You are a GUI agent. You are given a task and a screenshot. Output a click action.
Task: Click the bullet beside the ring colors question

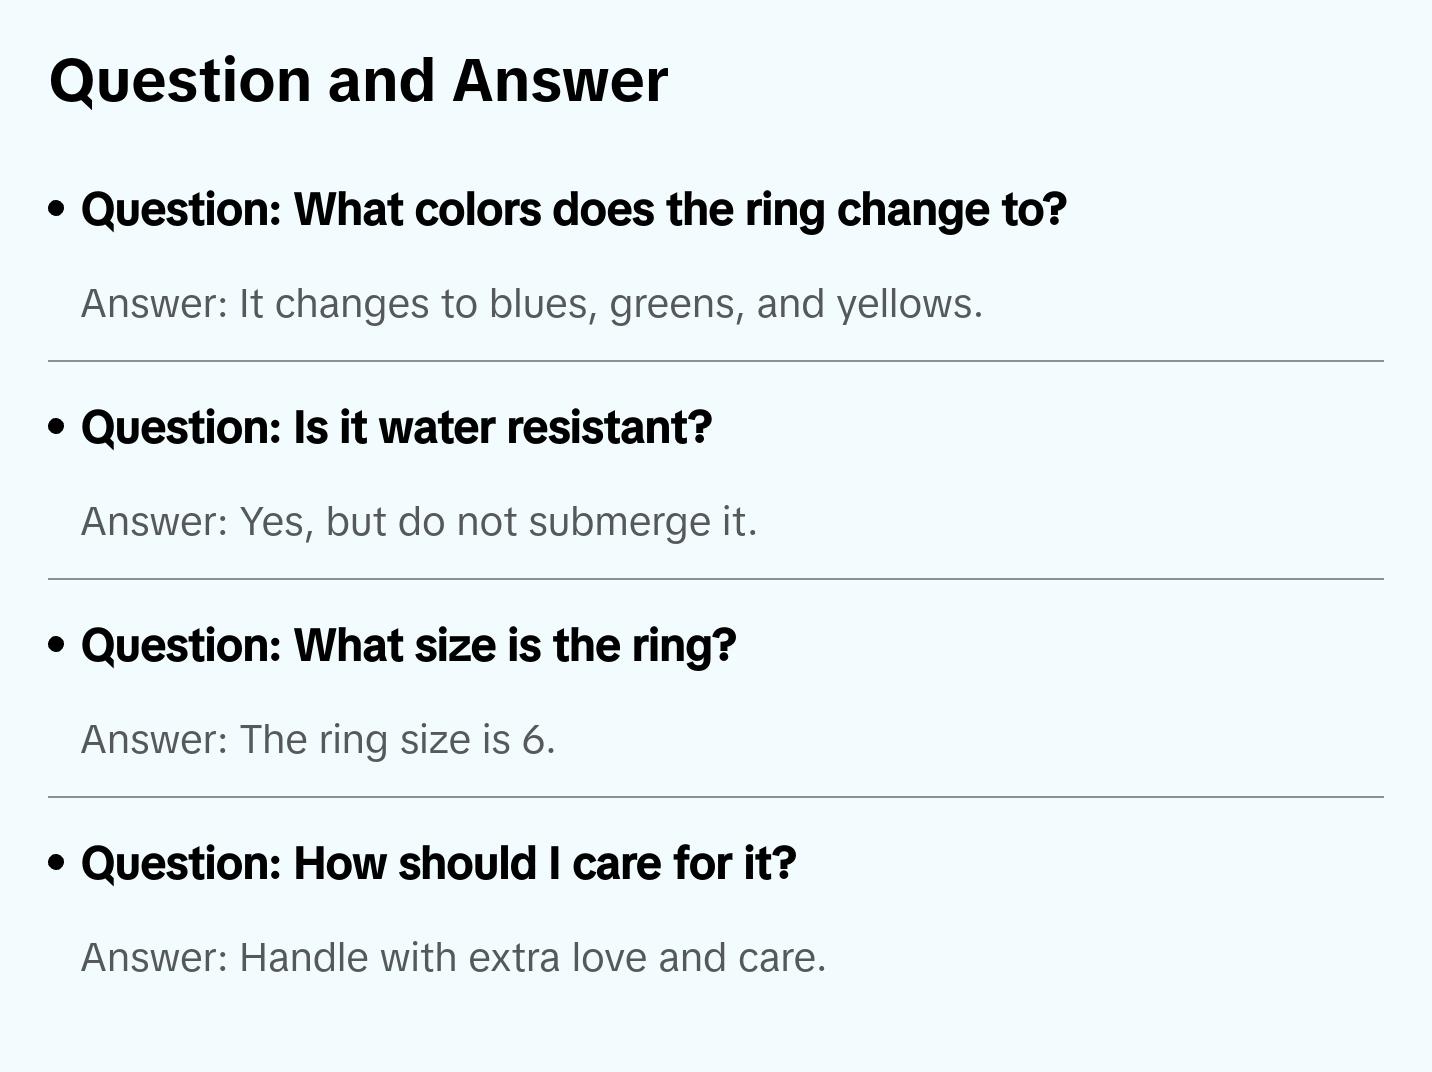[57, 210]
